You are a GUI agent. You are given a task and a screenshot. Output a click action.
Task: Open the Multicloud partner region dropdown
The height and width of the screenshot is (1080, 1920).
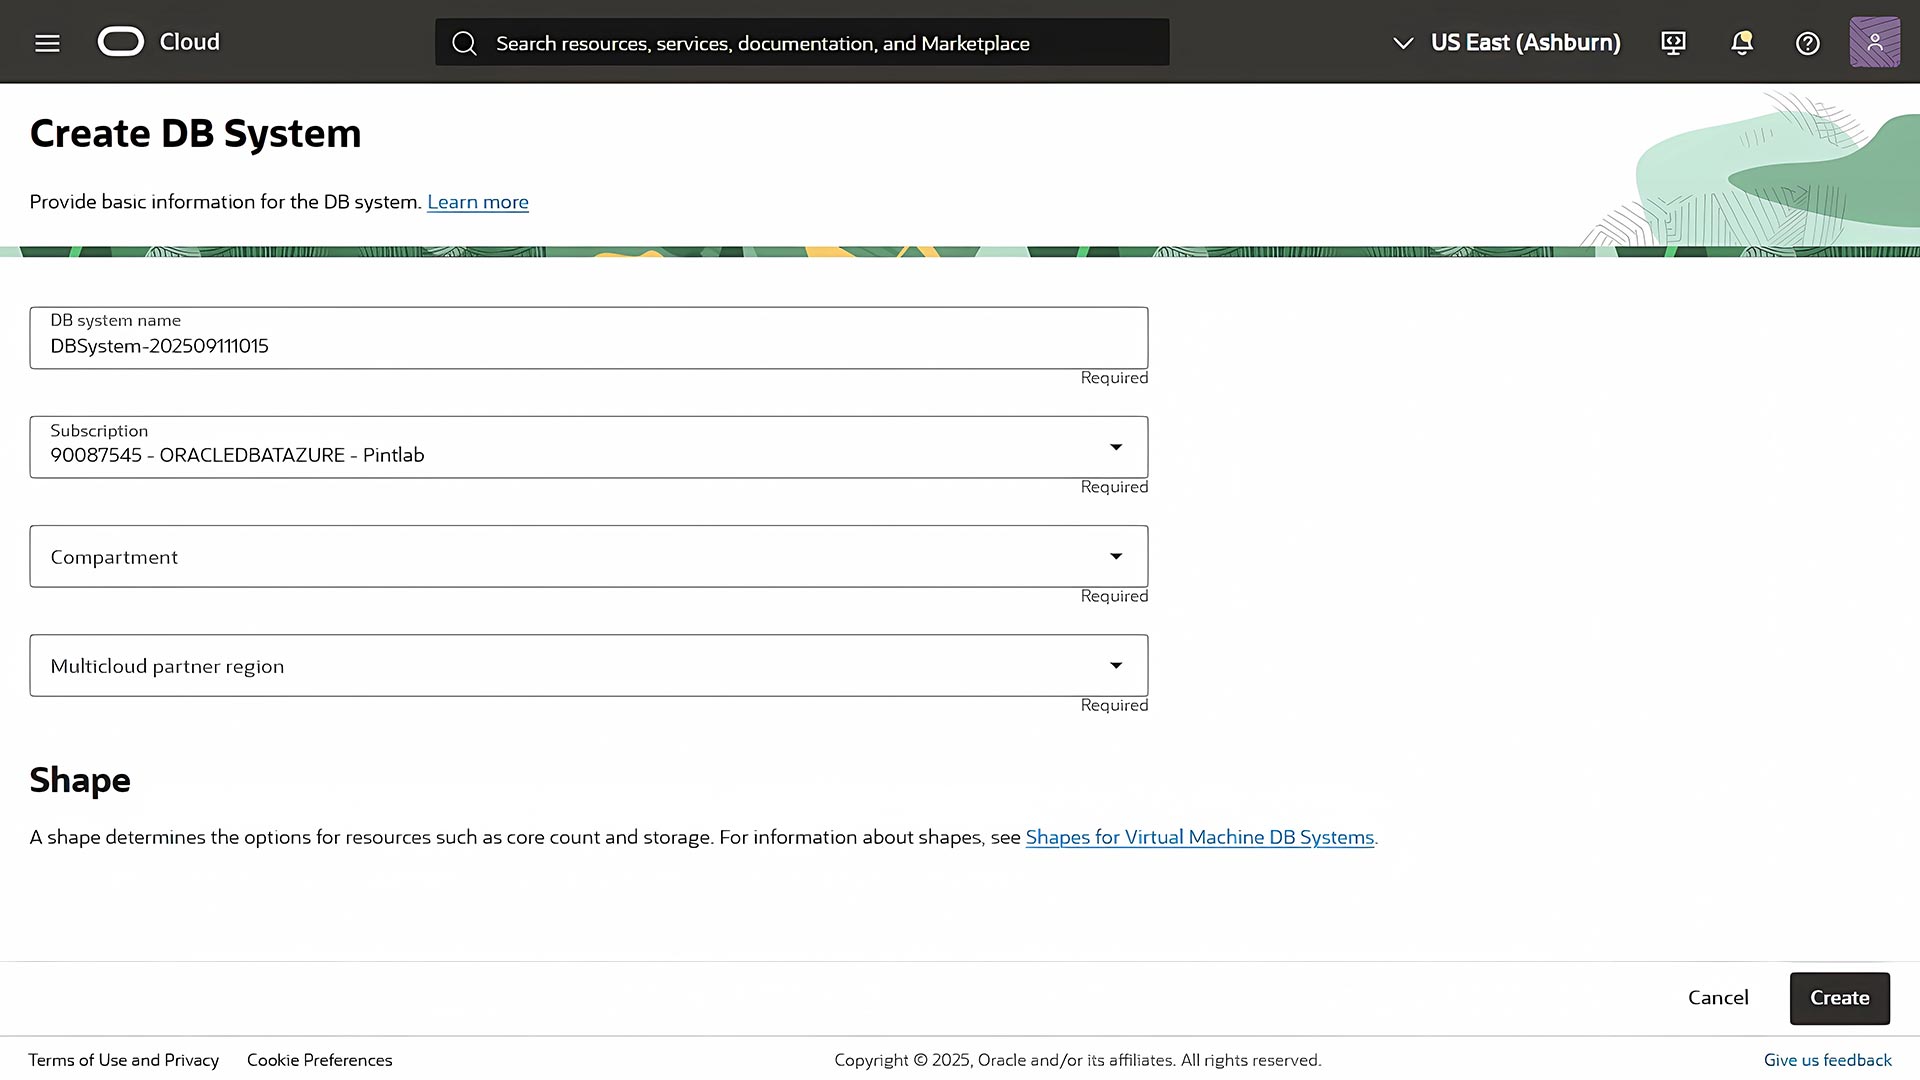coord(1115,665)
